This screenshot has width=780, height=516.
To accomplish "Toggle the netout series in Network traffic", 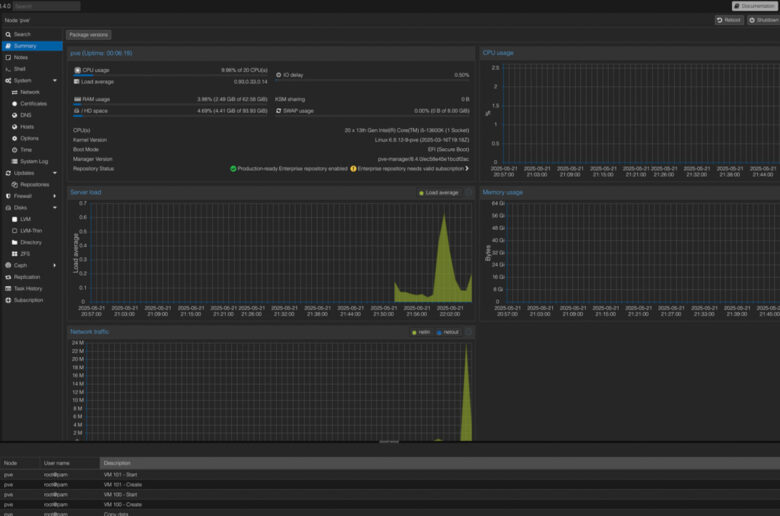I will coord(449,332).
